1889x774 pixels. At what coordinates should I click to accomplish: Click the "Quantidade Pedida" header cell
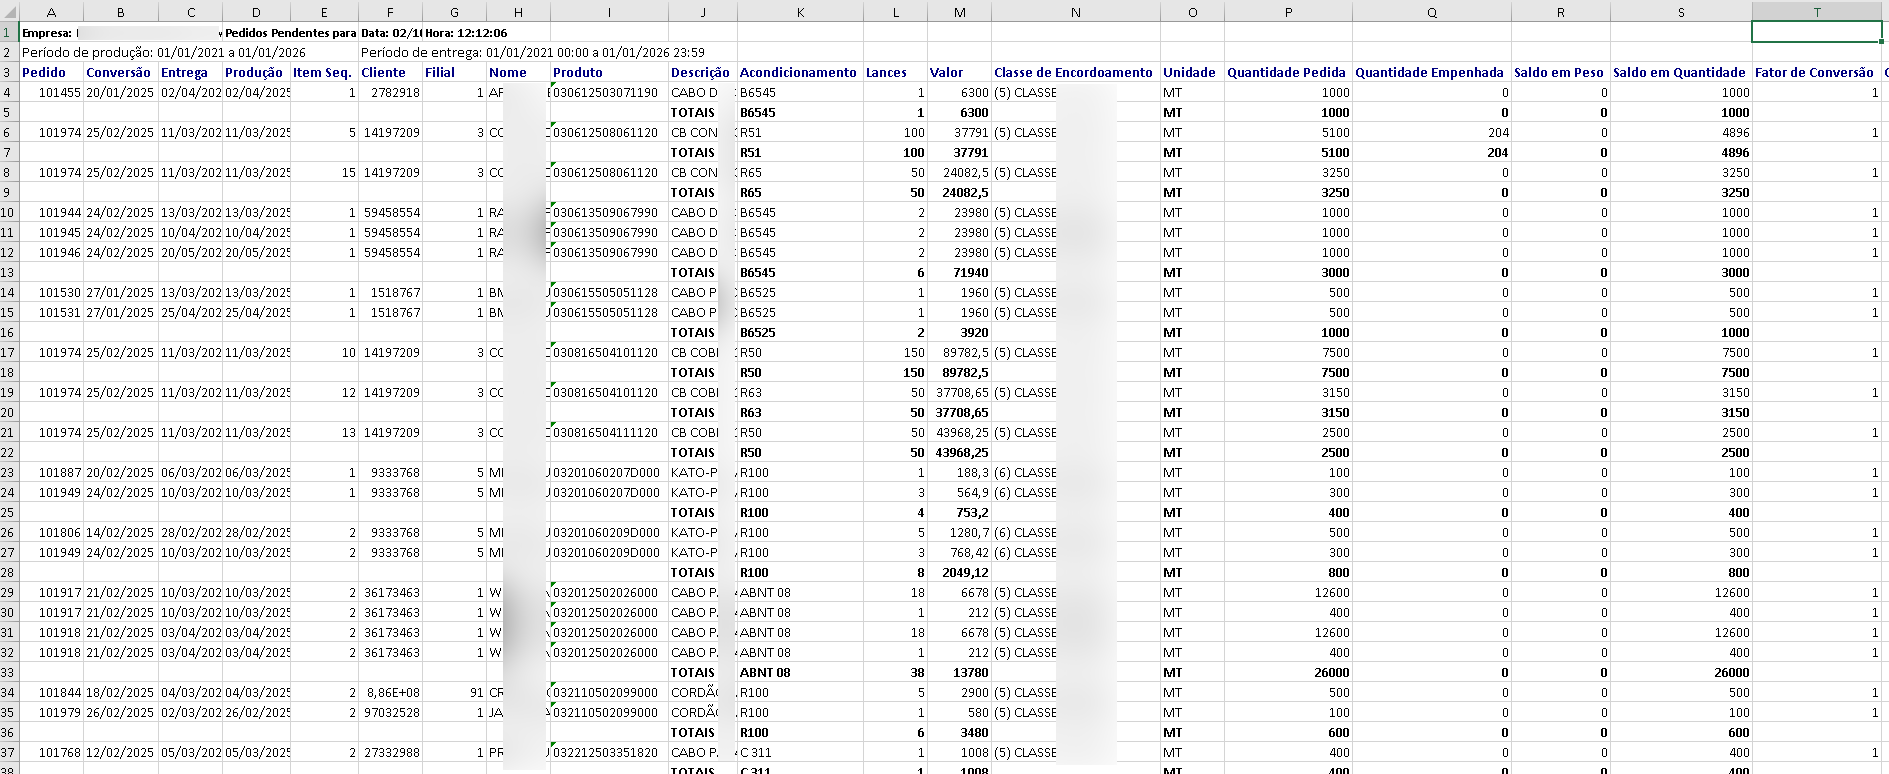pyautogui.click(x=1287, y=72)
